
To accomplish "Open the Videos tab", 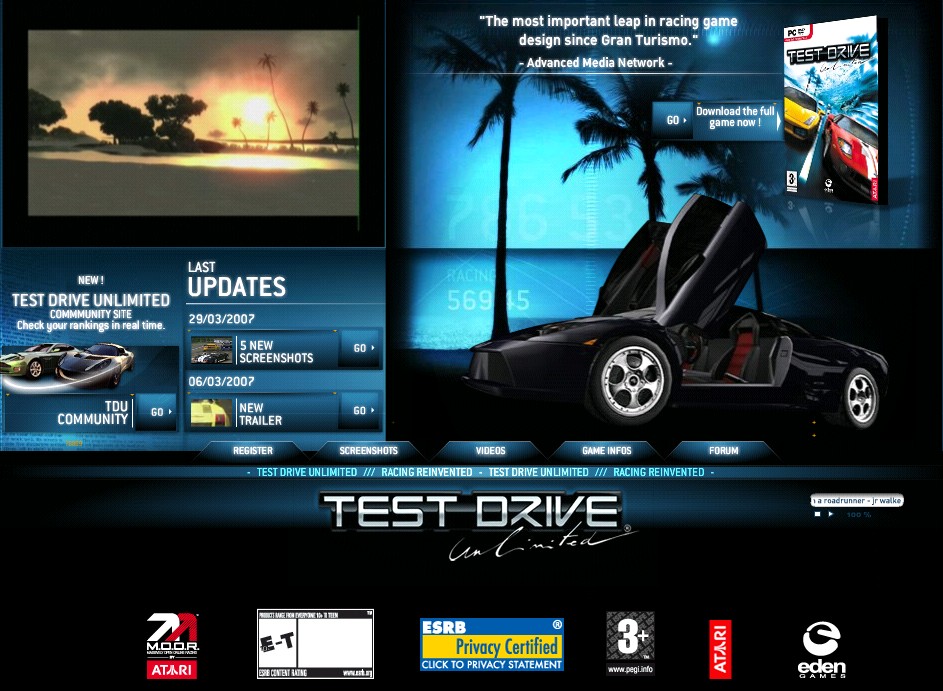I will click(x=490, y=450).
